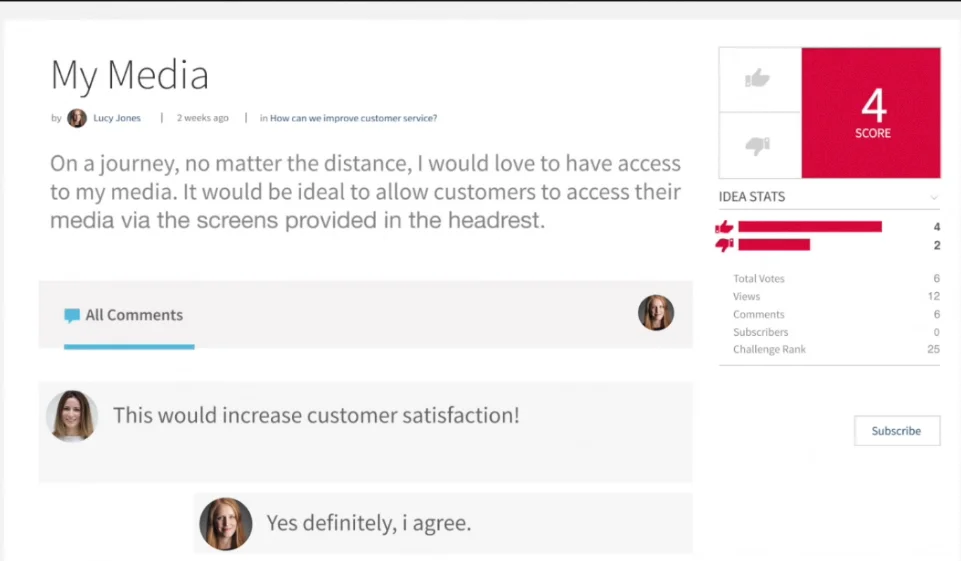This screenshot has height=561, width=961.
Task: Click the red thumbs-up icon in Idea Stats
Action: point(725,227)
